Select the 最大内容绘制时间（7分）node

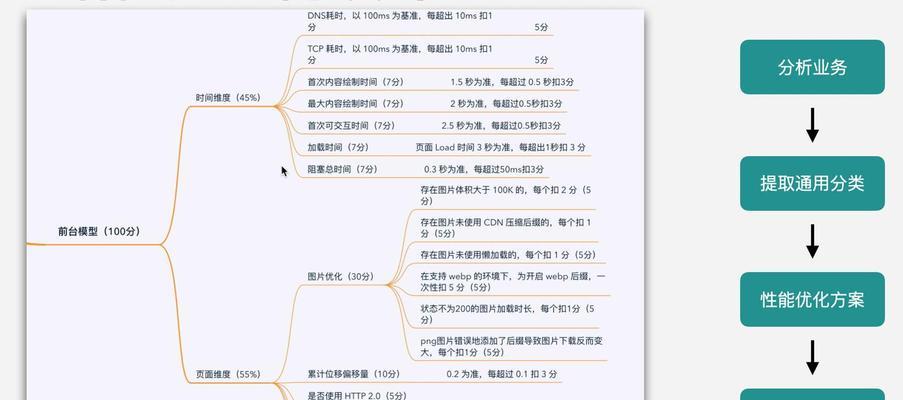pos(355,104)
